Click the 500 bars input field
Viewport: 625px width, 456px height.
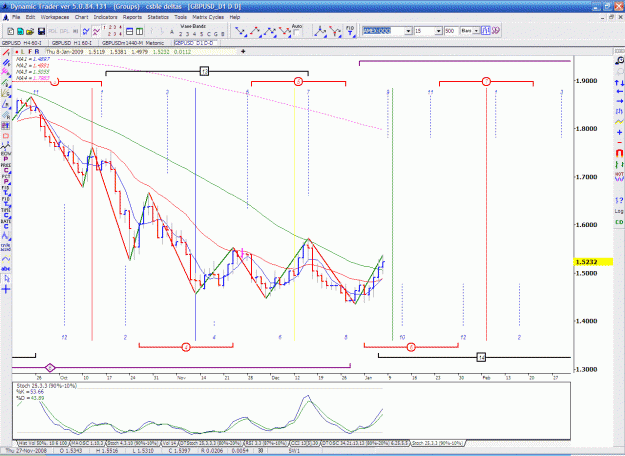pos(451,31)
